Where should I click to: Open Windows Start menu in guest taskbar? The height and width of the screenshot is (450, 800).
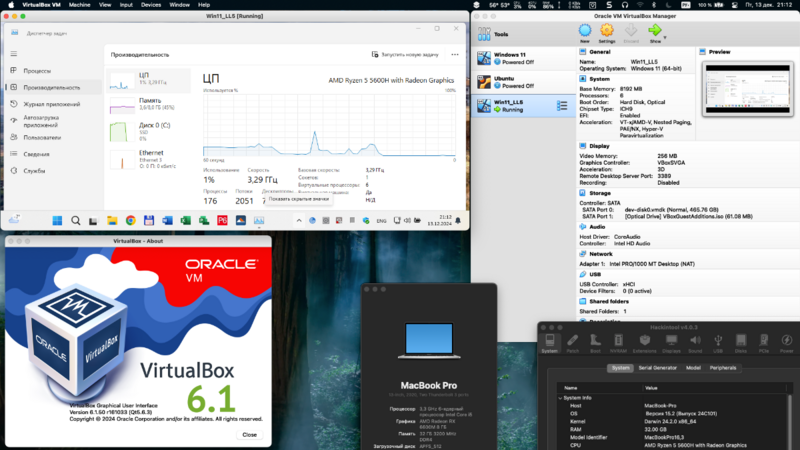coord(57,220)
